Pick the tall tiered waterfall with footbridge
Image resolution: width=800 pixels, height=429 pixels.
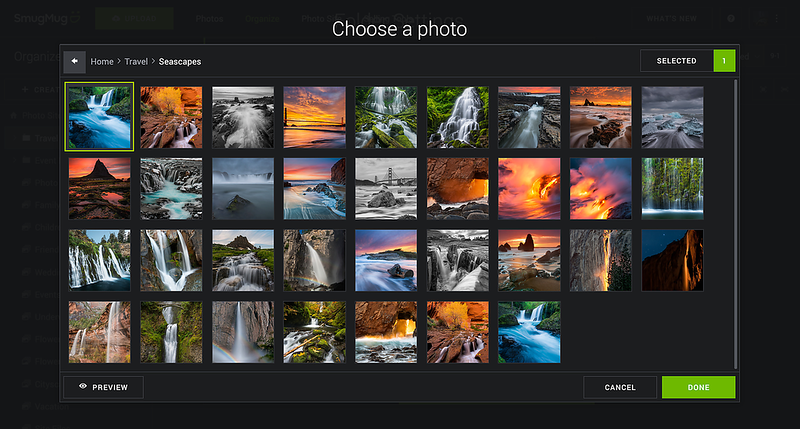click(171, 332)
